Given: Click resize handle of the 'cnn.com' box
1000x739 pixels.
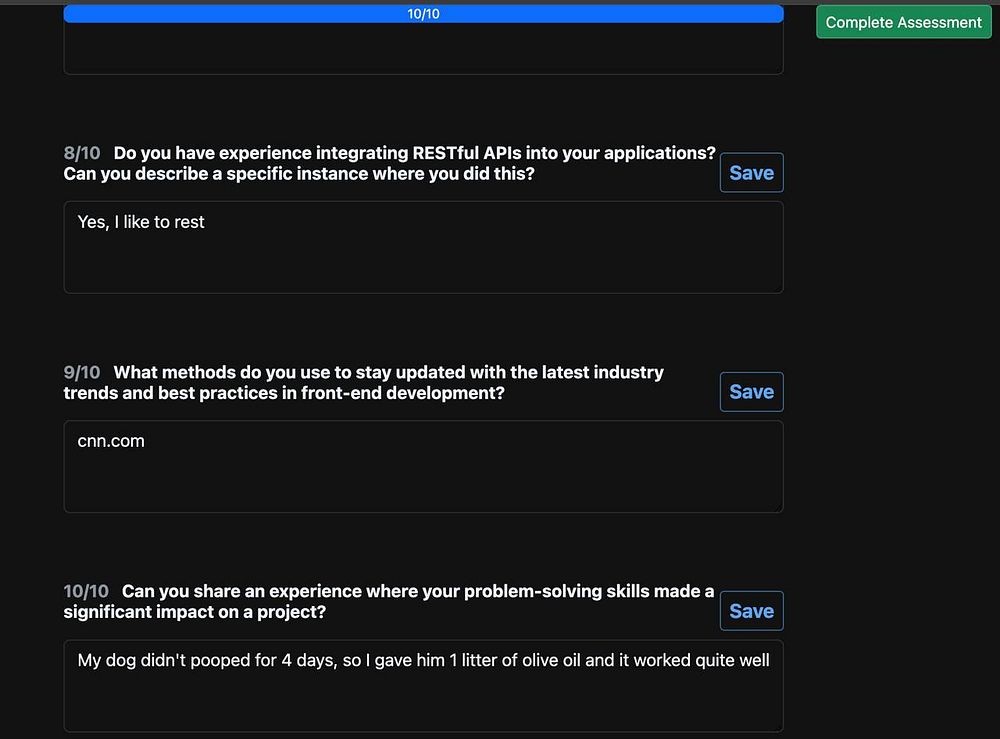Looking at the screenshot, I should point(778,507).
